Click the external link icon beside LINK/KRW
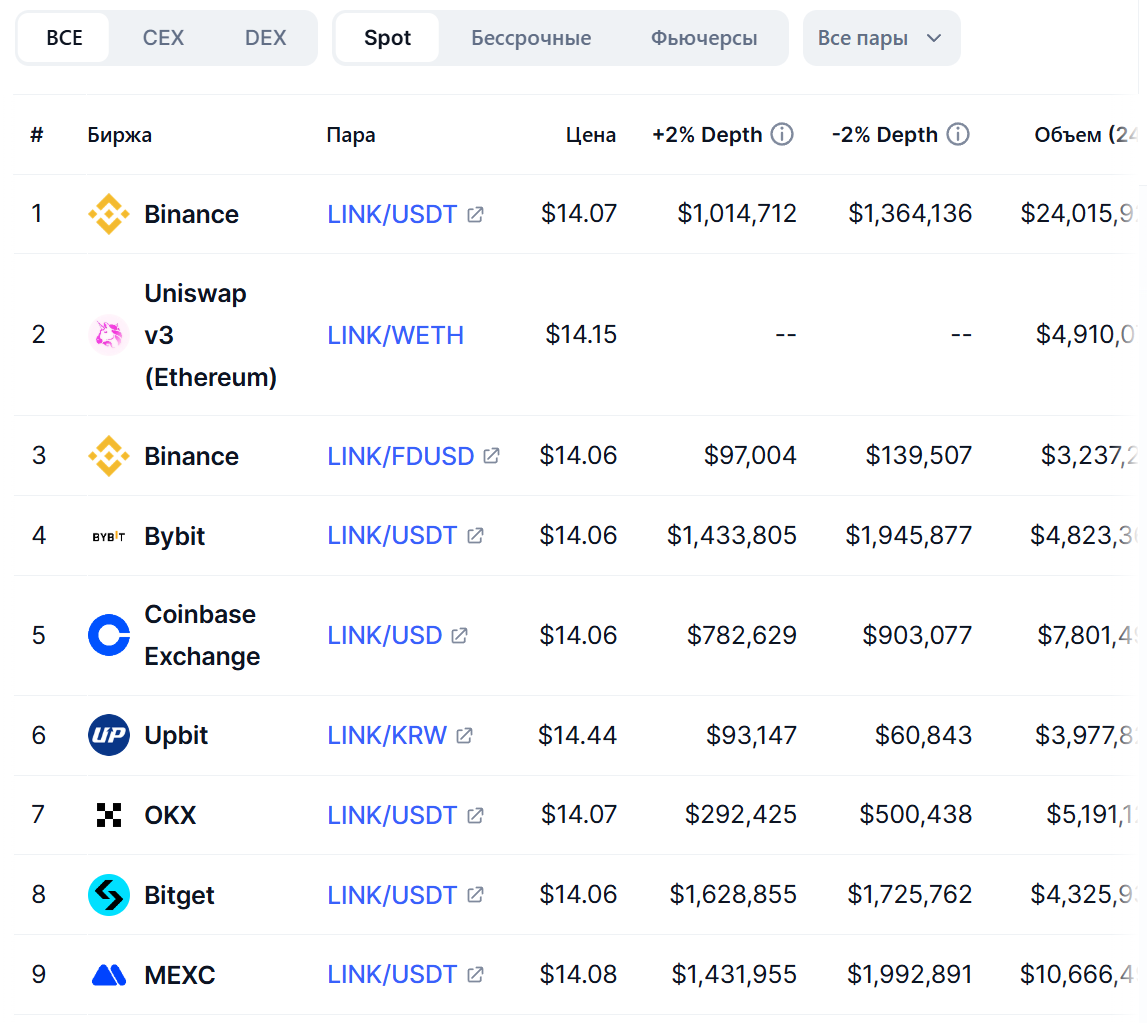This screenshot has height=1023, width=1147. pos(465,735)
